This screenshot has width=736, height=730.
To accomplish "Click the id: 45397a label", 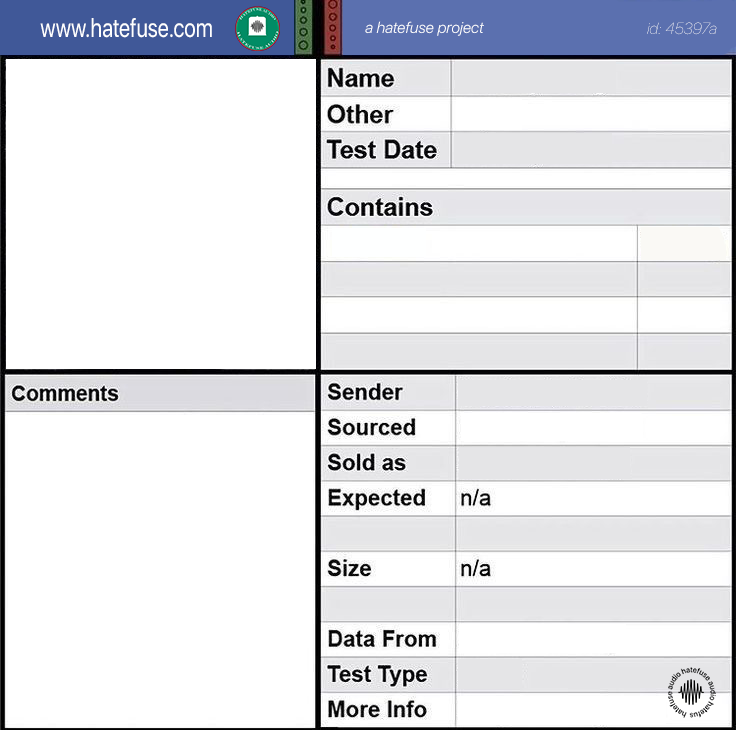I will point(681,28).
